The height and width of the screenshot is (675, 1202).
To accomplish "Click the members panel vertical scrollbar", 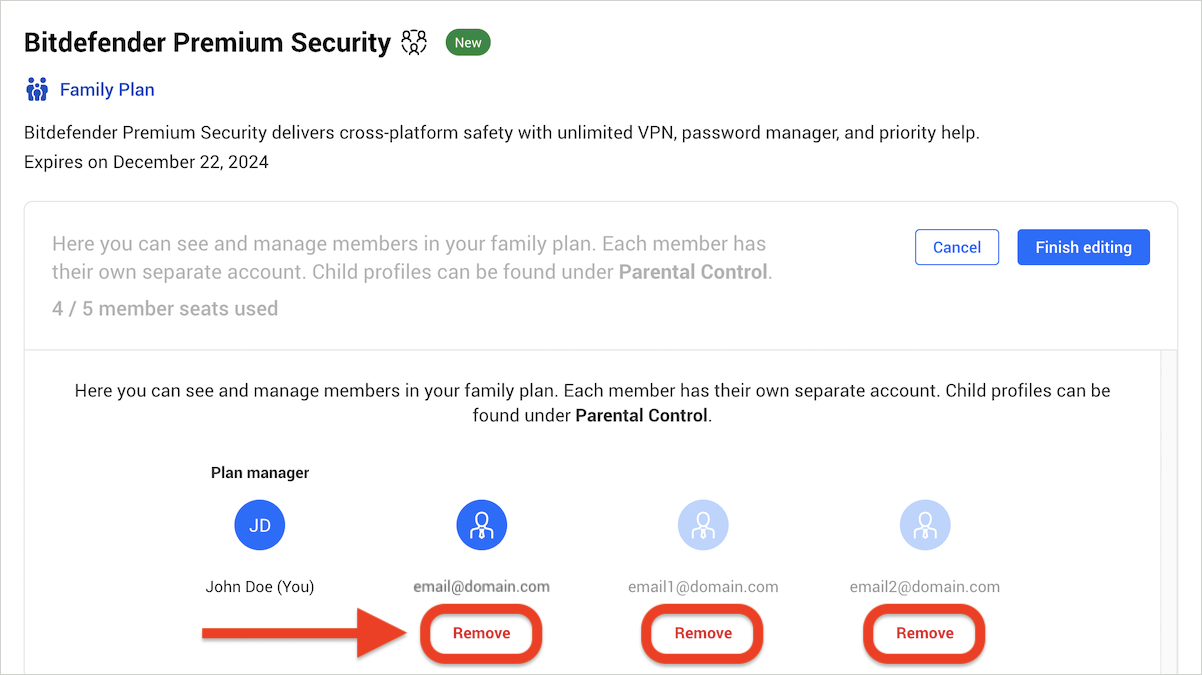I will tap(1169, 510).
